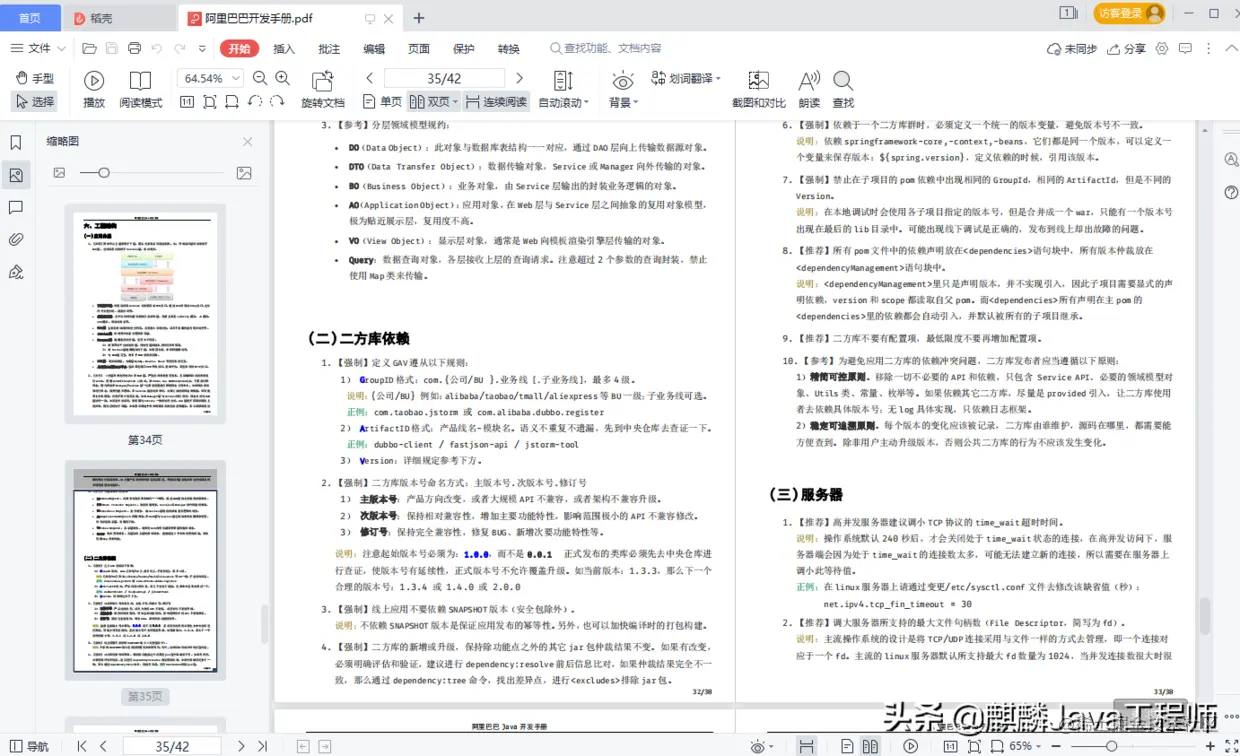Click Rotate Document (旋转文档)
Viewport: 1240px width, 756px height.
tap(323, 89)
